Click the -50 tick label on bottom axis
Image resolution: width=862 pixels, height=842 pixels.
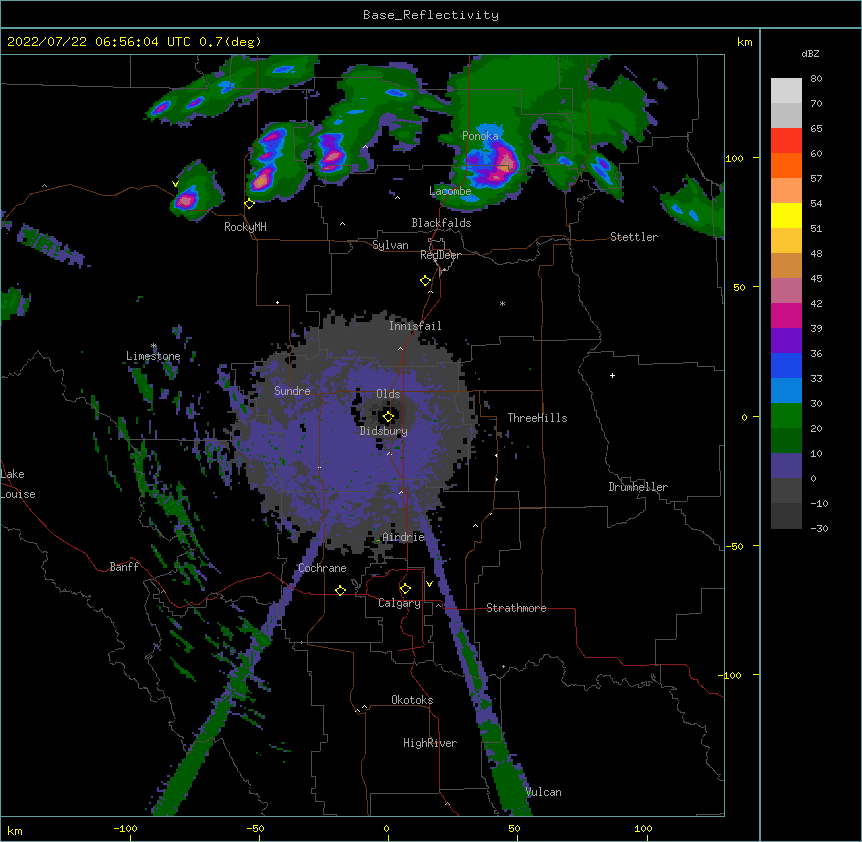pos(255,828)
